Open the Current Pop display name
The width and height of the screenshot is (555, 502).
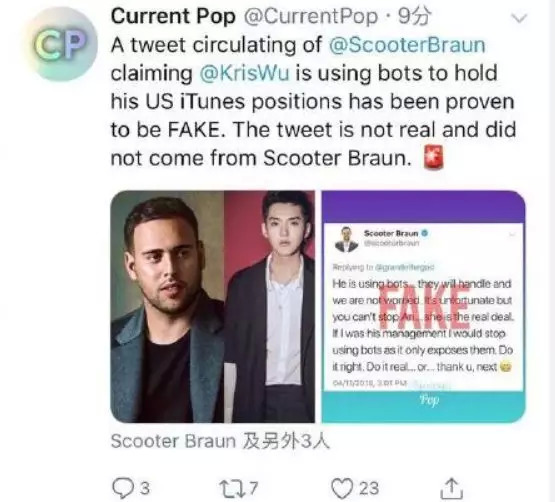(173, 17)
